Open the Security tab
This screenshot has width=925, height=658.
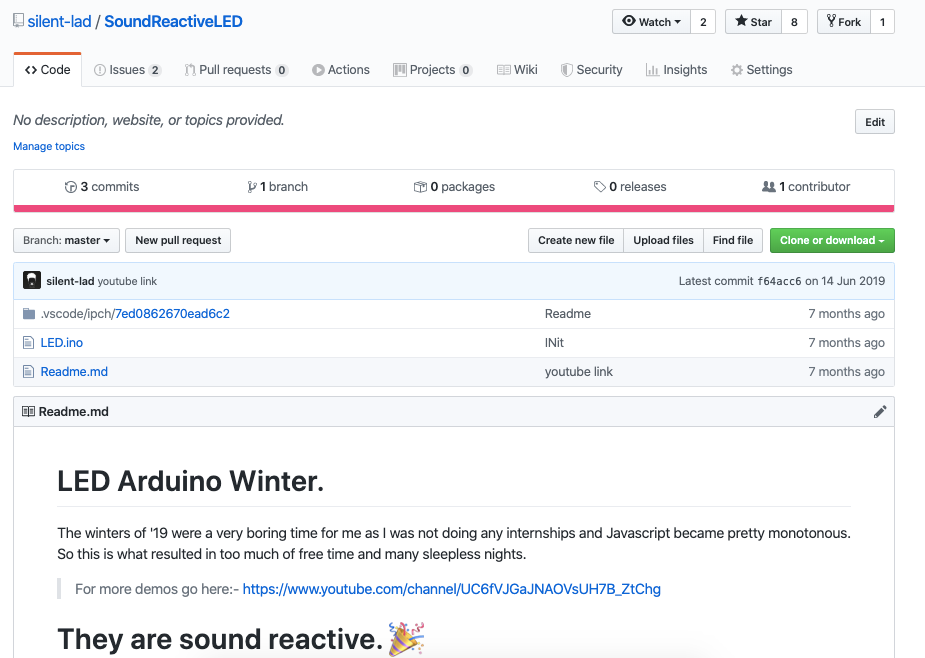click(592, 70)
